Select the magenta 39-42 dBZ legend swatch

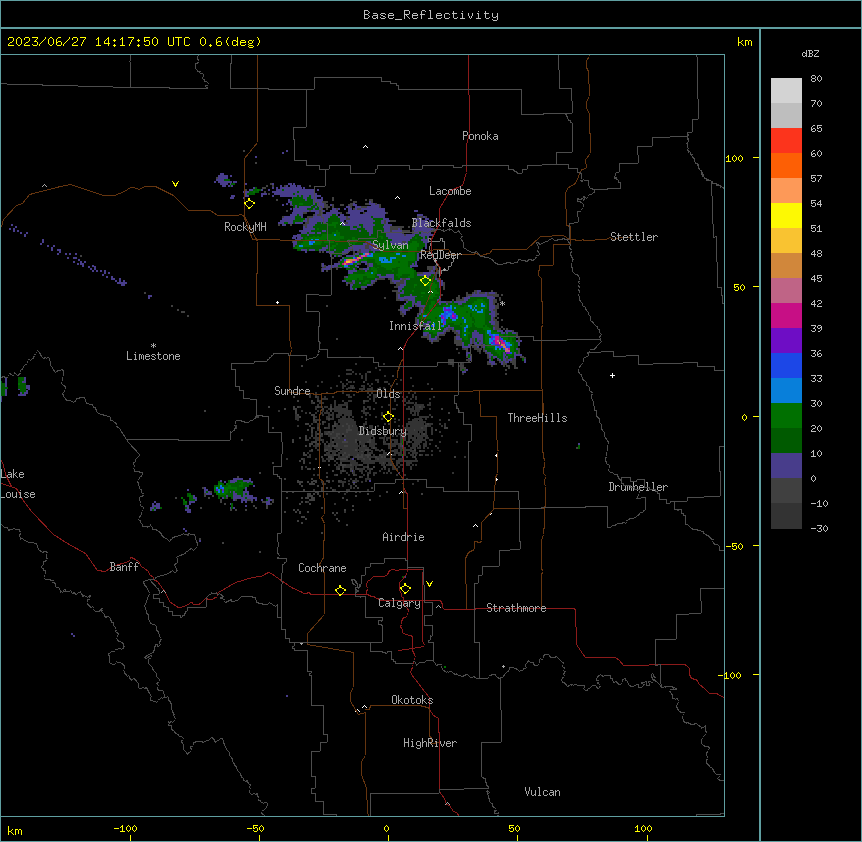(786, 315)
